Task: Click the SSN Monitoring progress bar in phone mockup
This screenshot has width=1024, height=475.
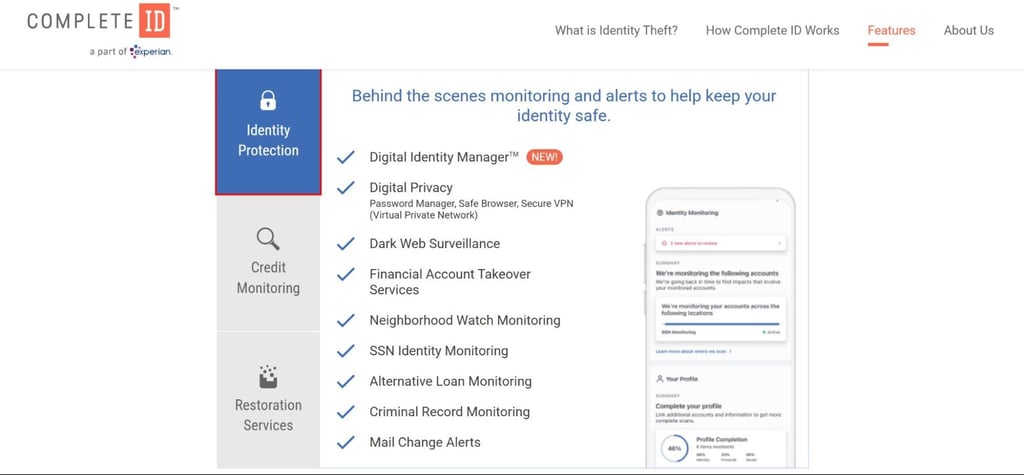Action: point(720,323)
